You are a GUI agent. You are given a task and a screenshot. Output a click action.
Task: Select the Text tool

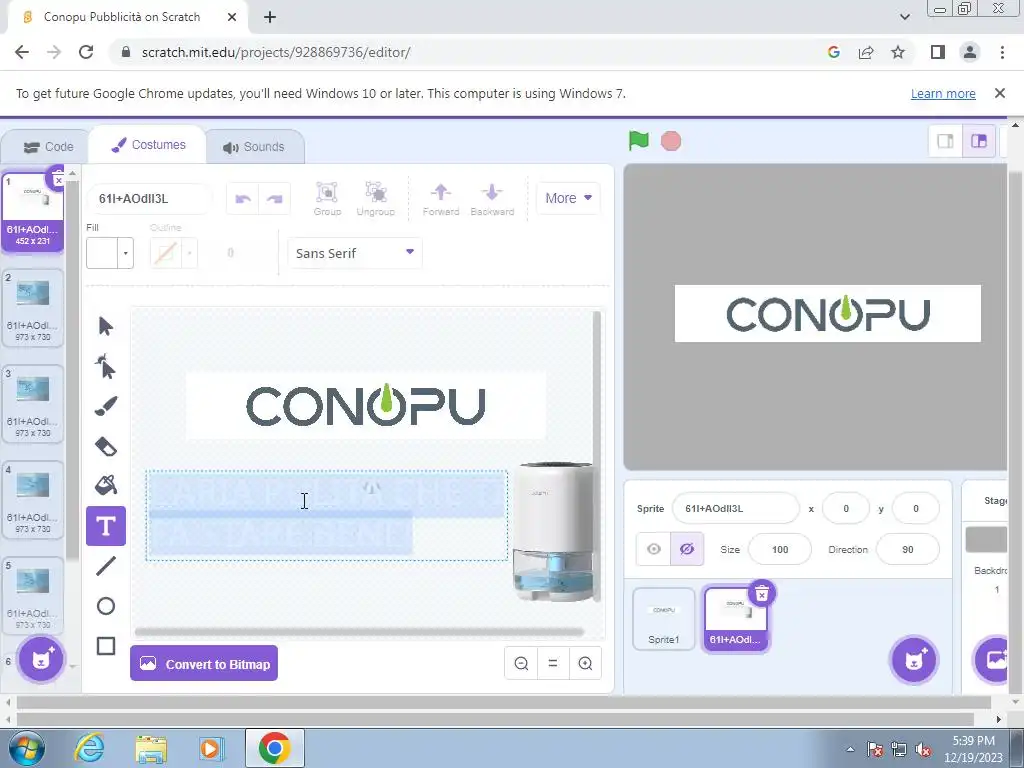106,526
